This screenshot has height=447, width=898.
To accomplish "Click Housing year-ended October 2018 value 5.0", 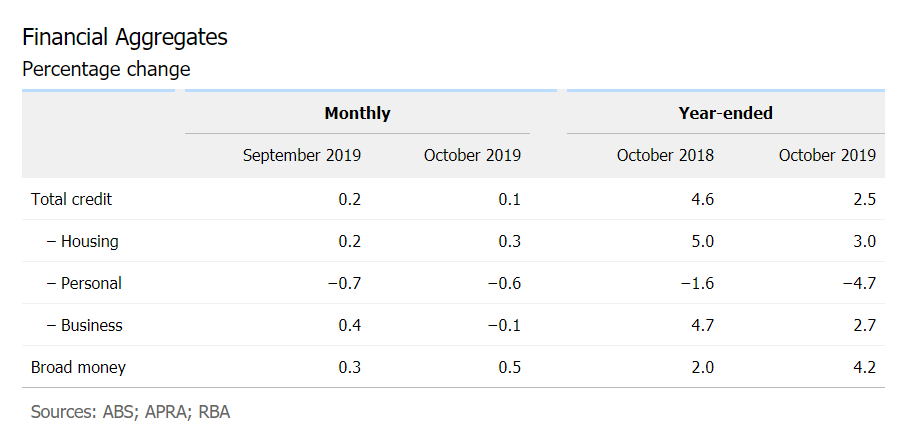I will pos(702,241).
